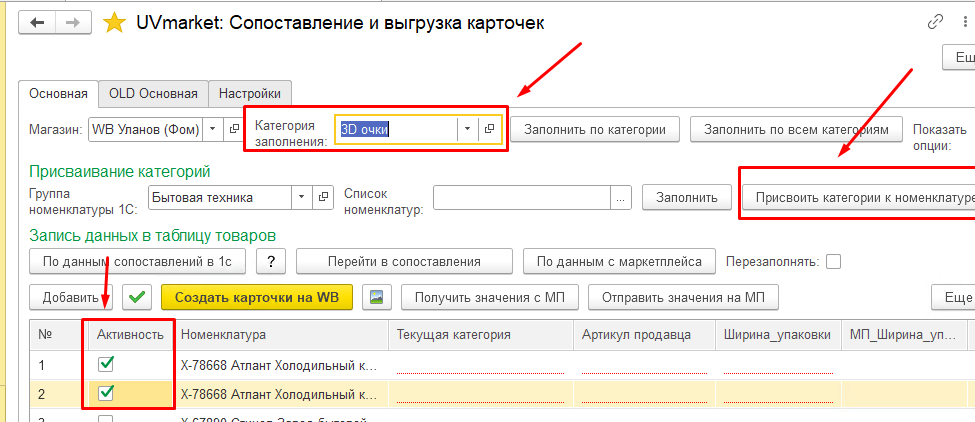Viewport: 975px width, 422px height.
Task: Click the Список номенклатур input field
Action: 523,198
